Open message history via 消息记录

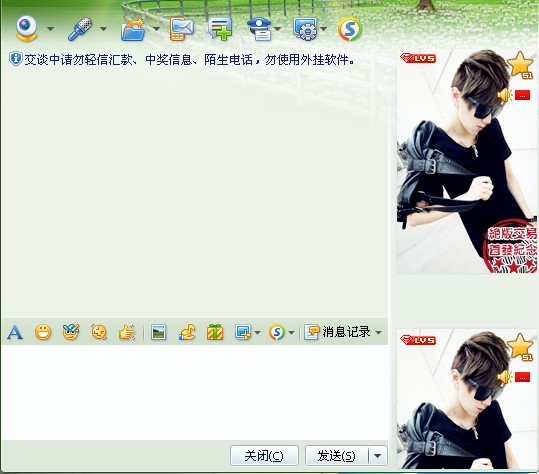click(x=338, y=332)
